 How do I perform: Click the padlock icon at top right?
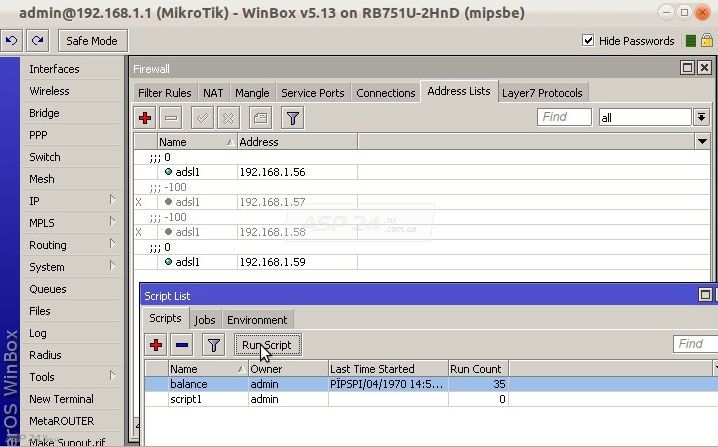coord(707,40)
